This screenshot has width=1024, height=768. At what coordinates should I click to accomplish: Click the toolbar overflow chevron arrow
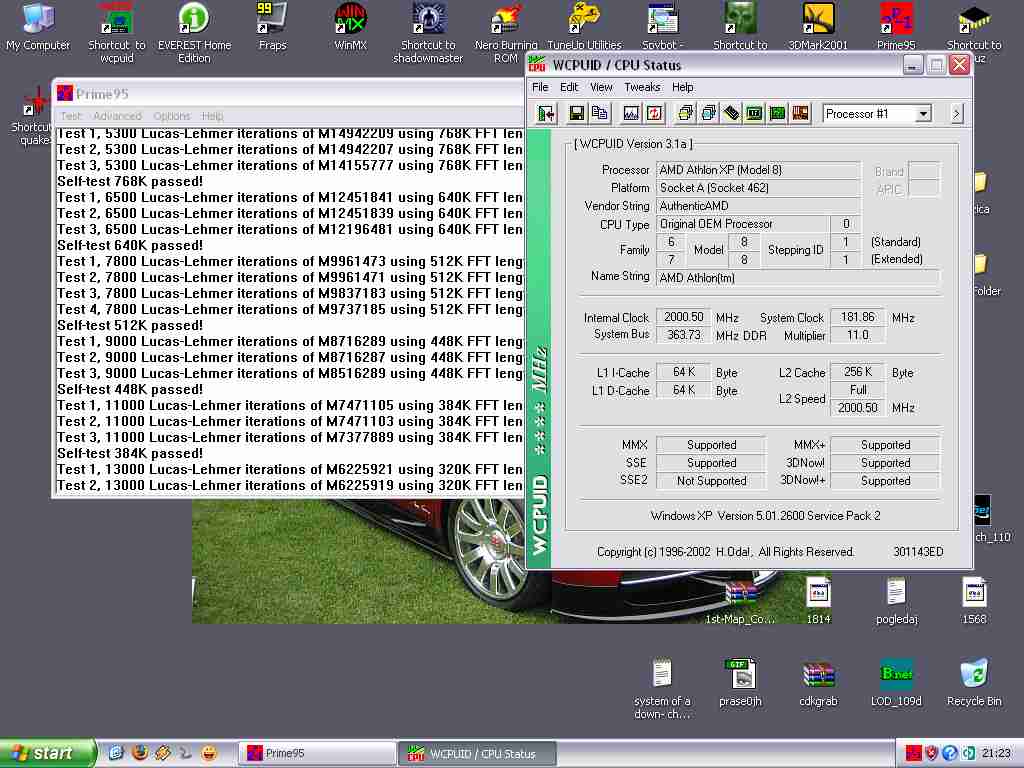point(956,114)
